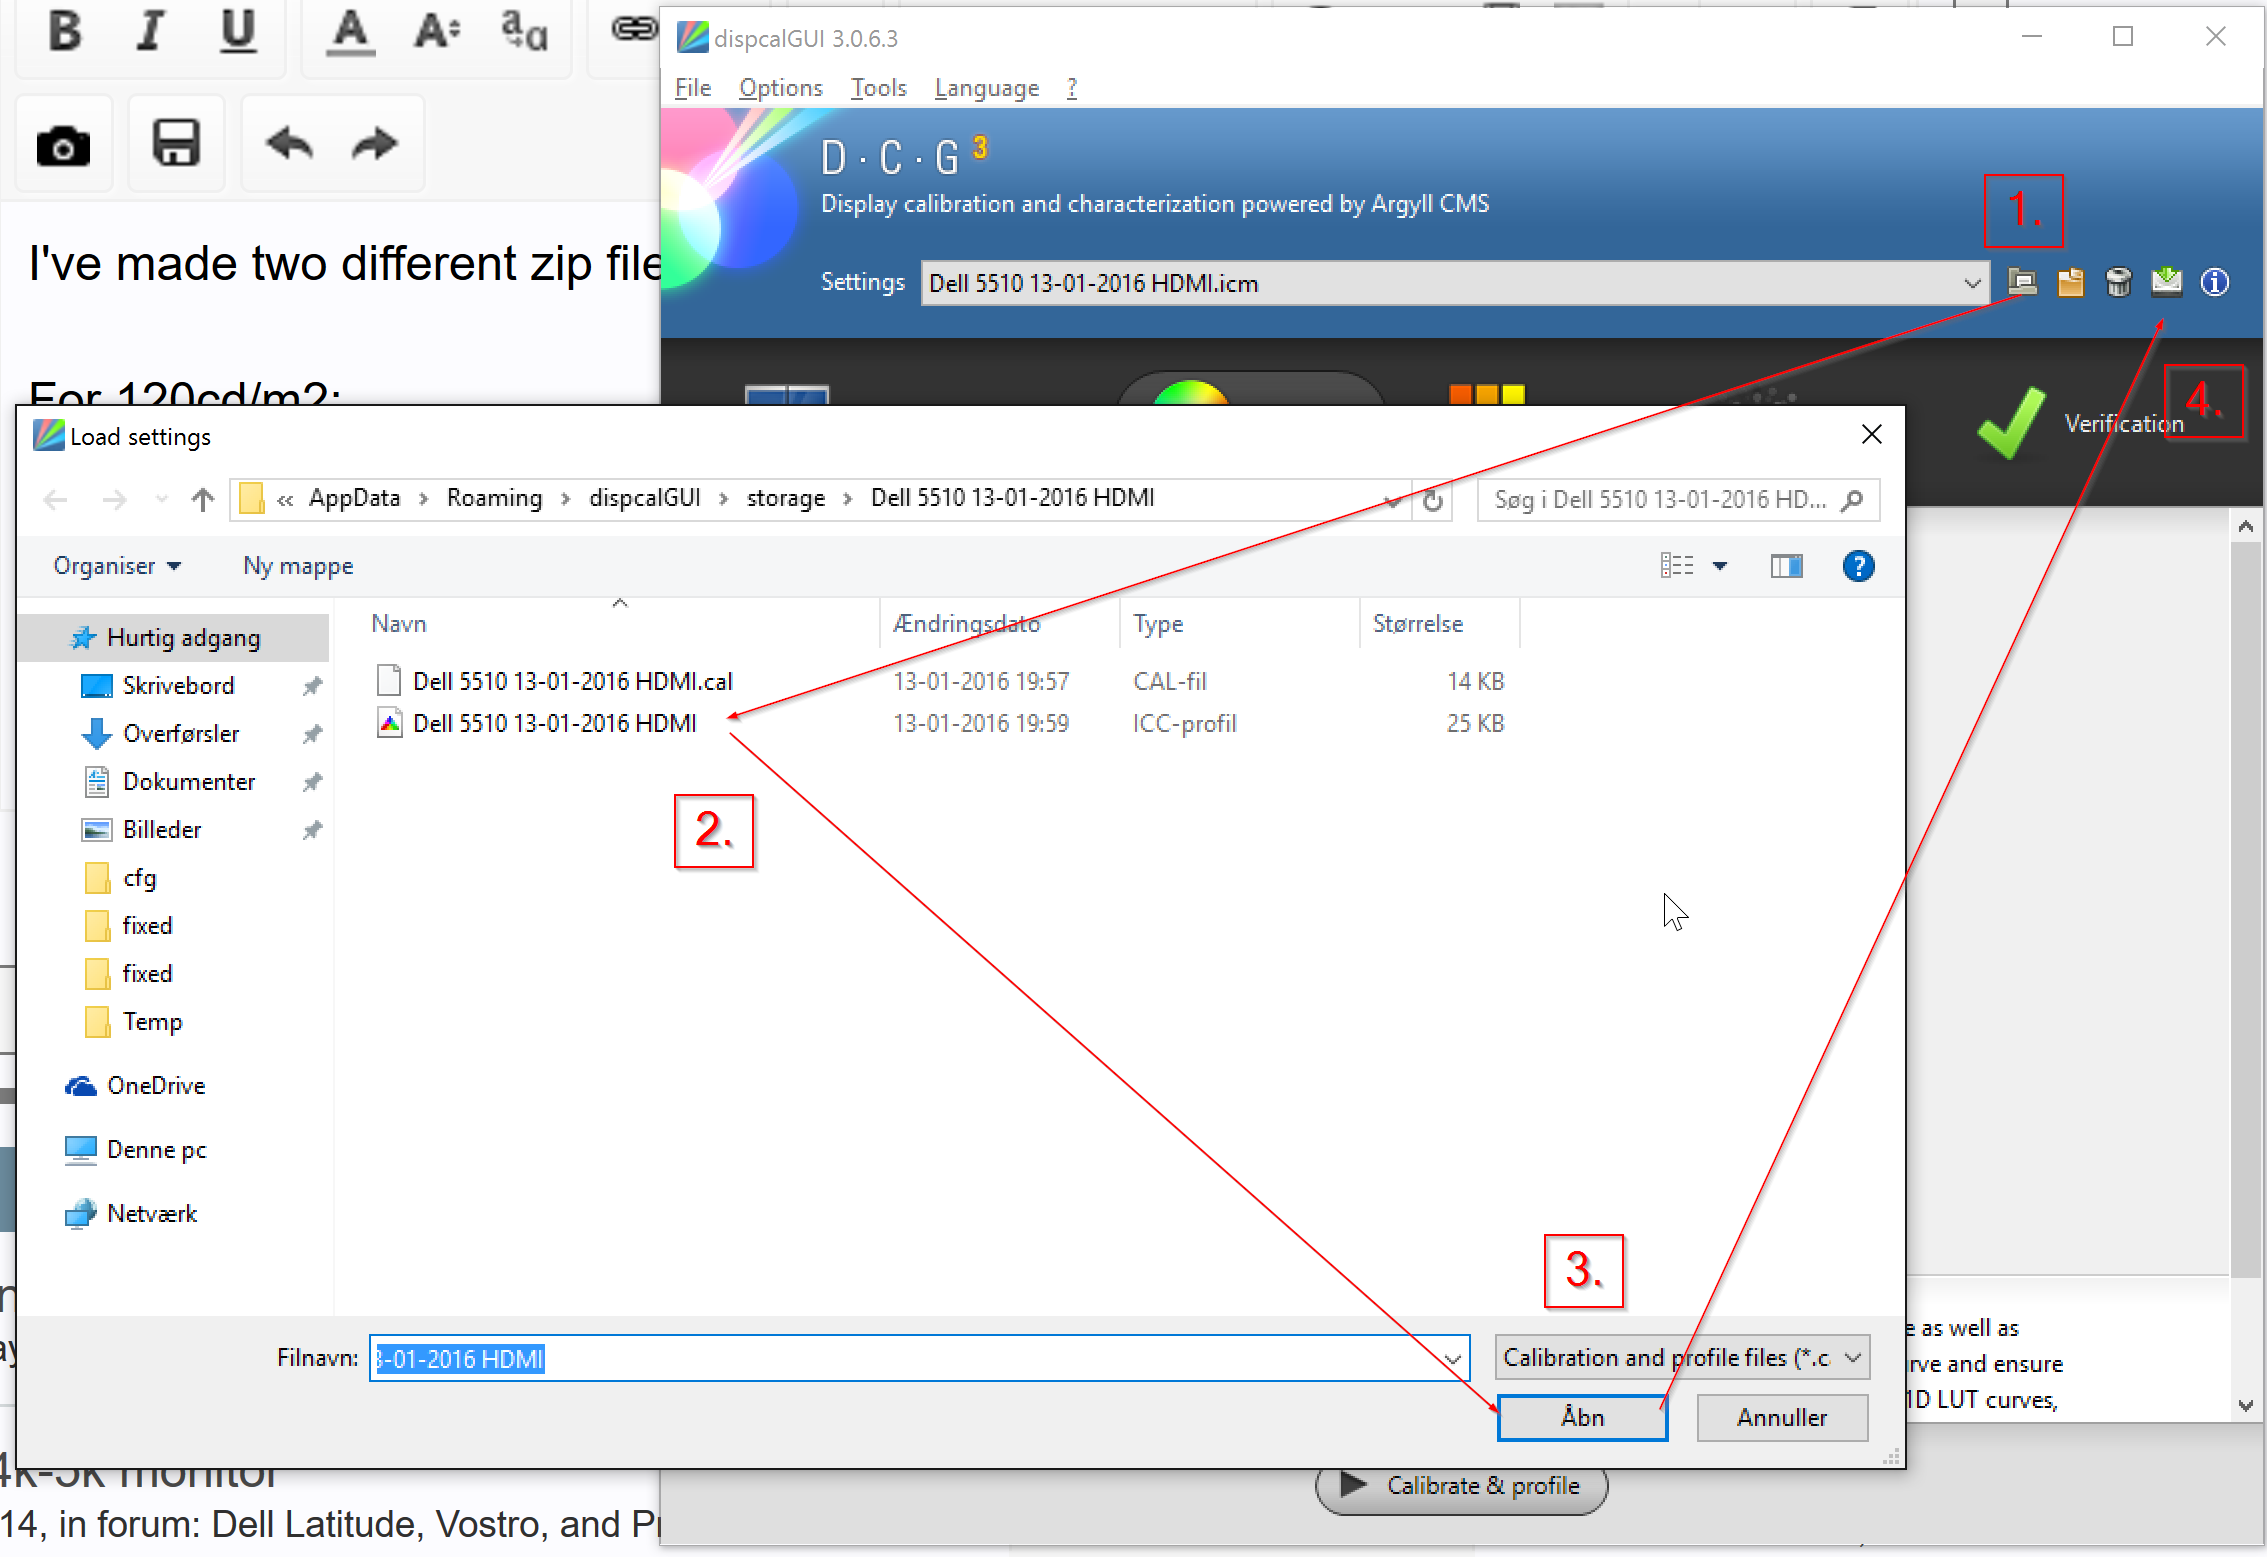Go up one folder level
The image size is (2267, 1557).
click(x=203, y=499)
